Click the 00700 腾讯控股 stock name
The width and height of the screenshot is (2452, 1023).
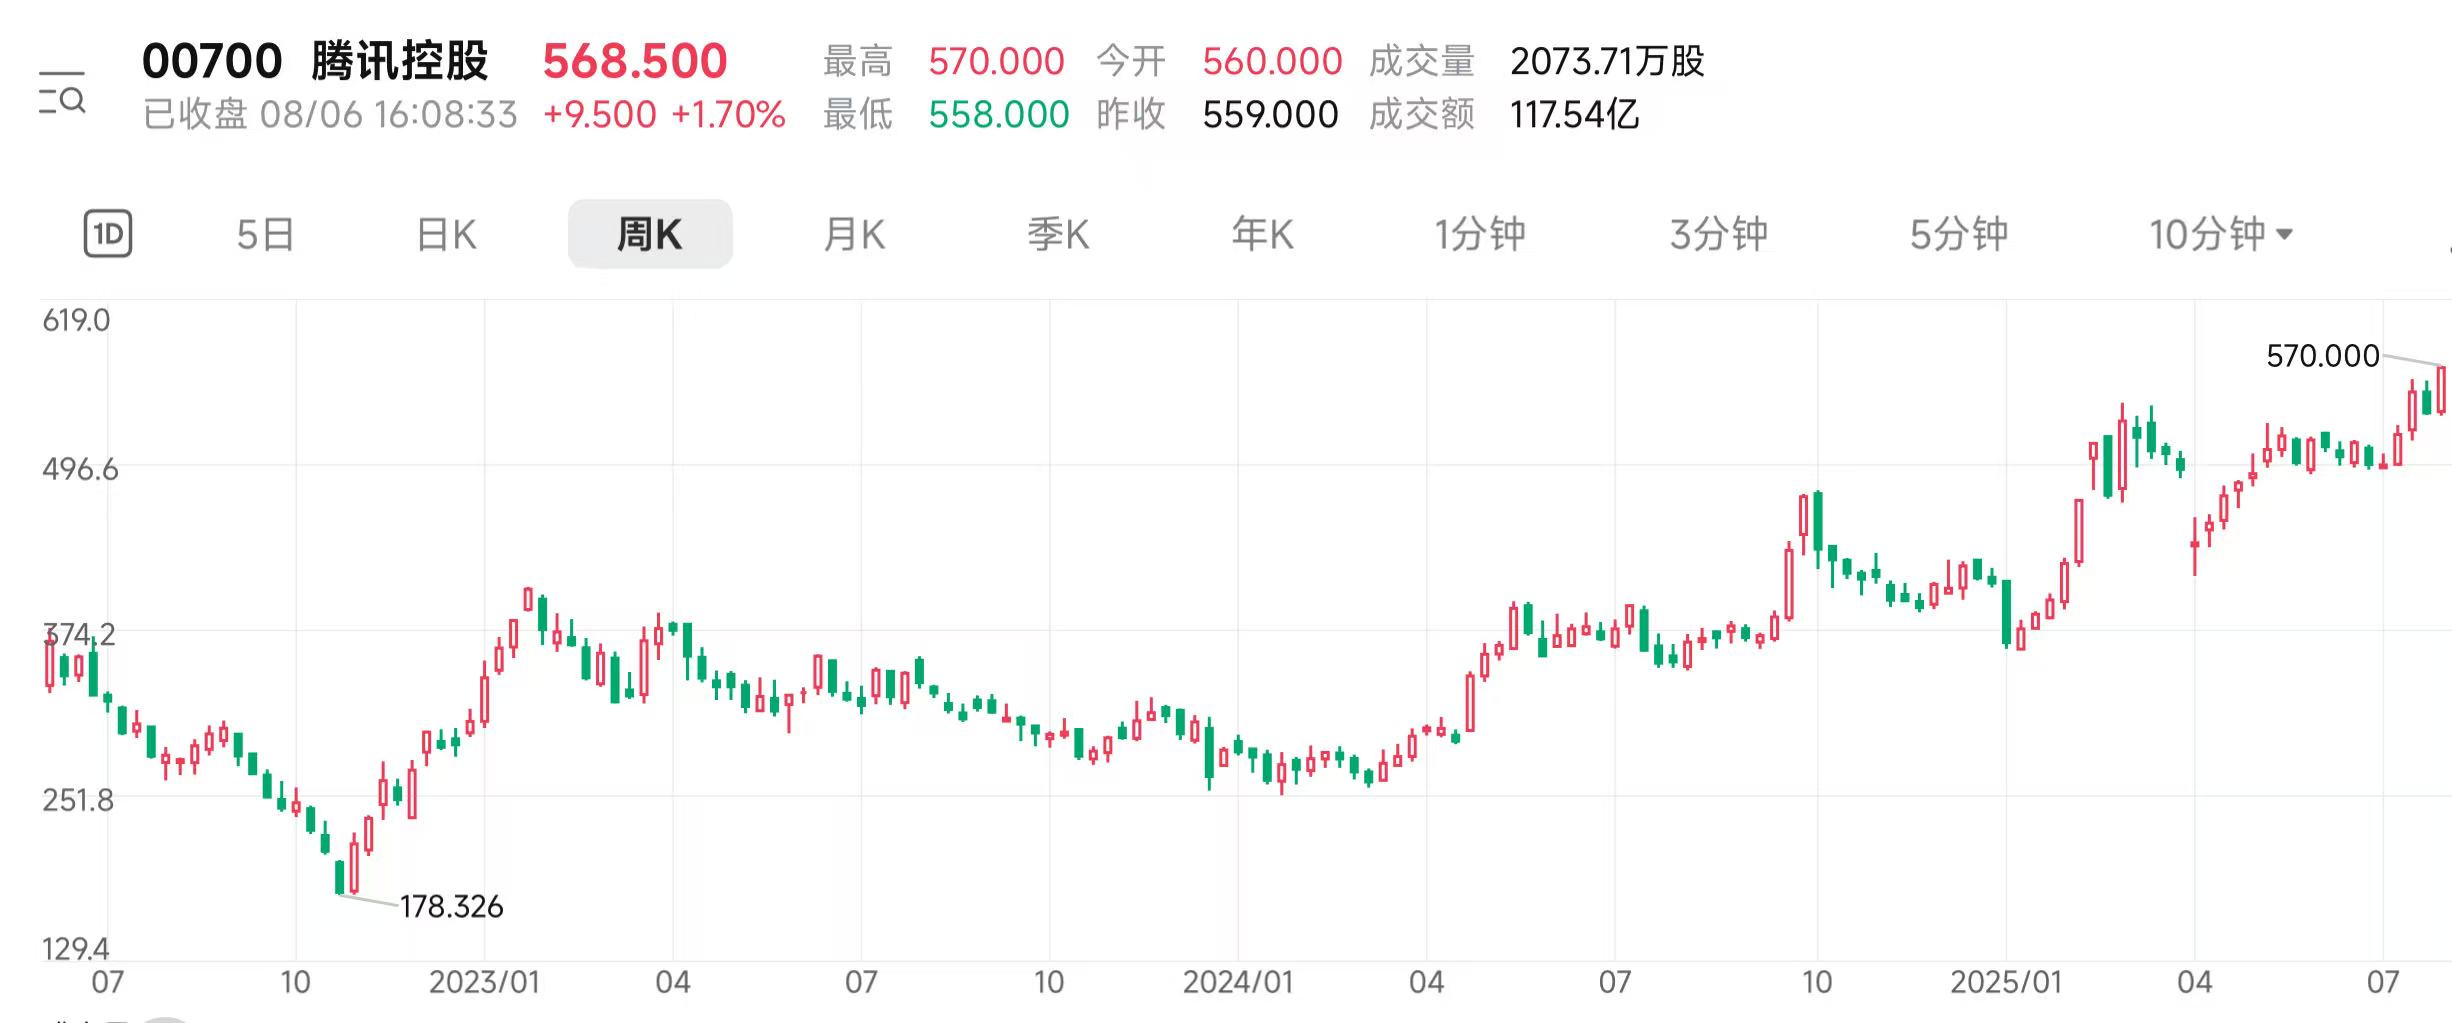pyautogui.click(x=315, y=61)
